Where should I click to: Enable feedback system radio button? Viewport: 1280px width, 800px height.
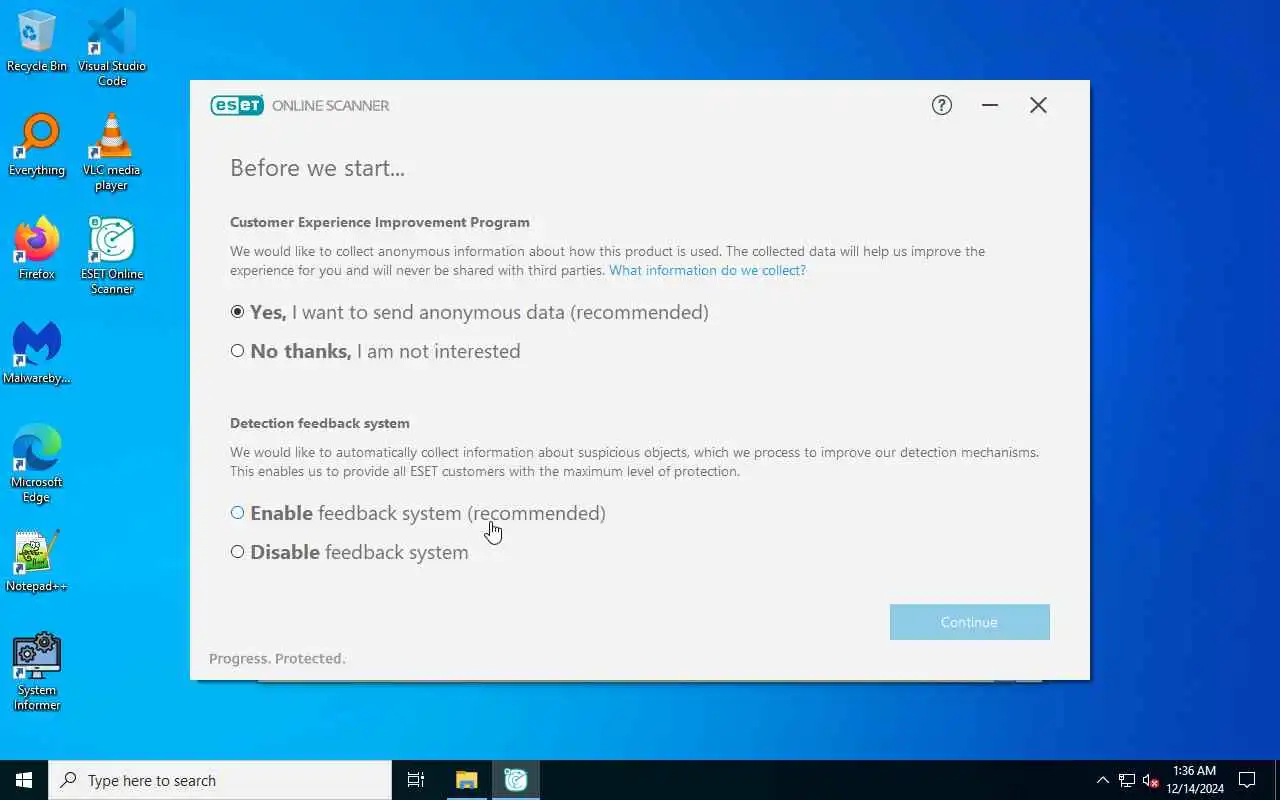(237, 513)
